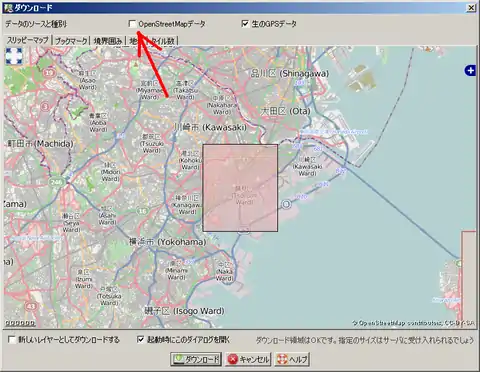Screen dimensions: 480x372
Task: Click the JOSM icon in the title bar
Action: tap(8, 7)
